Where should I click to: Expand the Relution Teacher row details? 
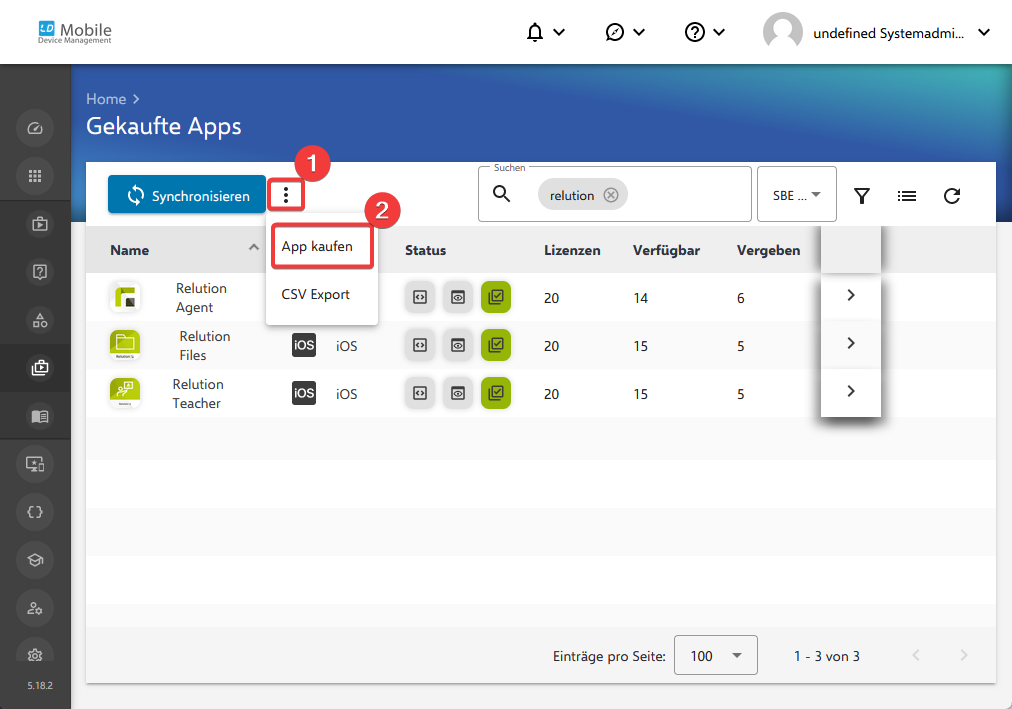851,391
